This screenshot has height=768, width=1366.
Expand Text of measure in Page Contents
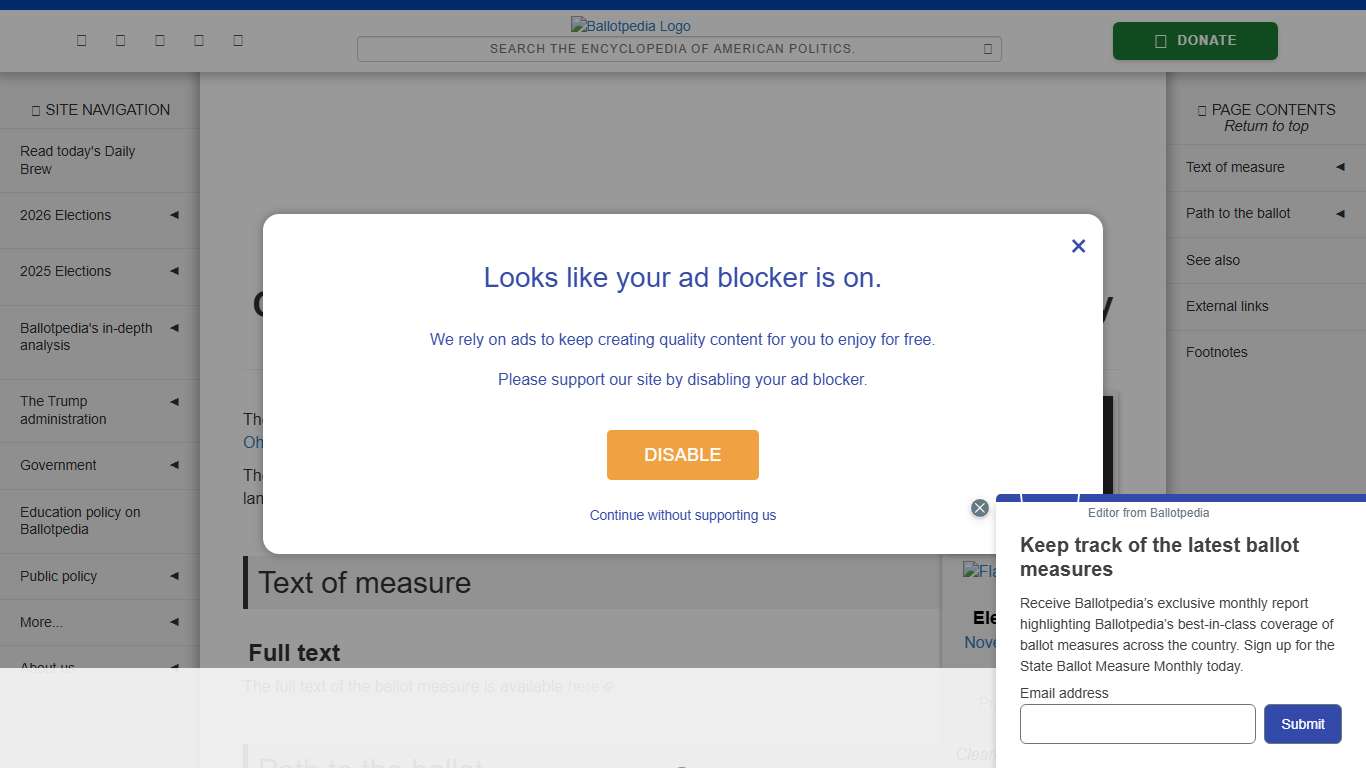1340,167
